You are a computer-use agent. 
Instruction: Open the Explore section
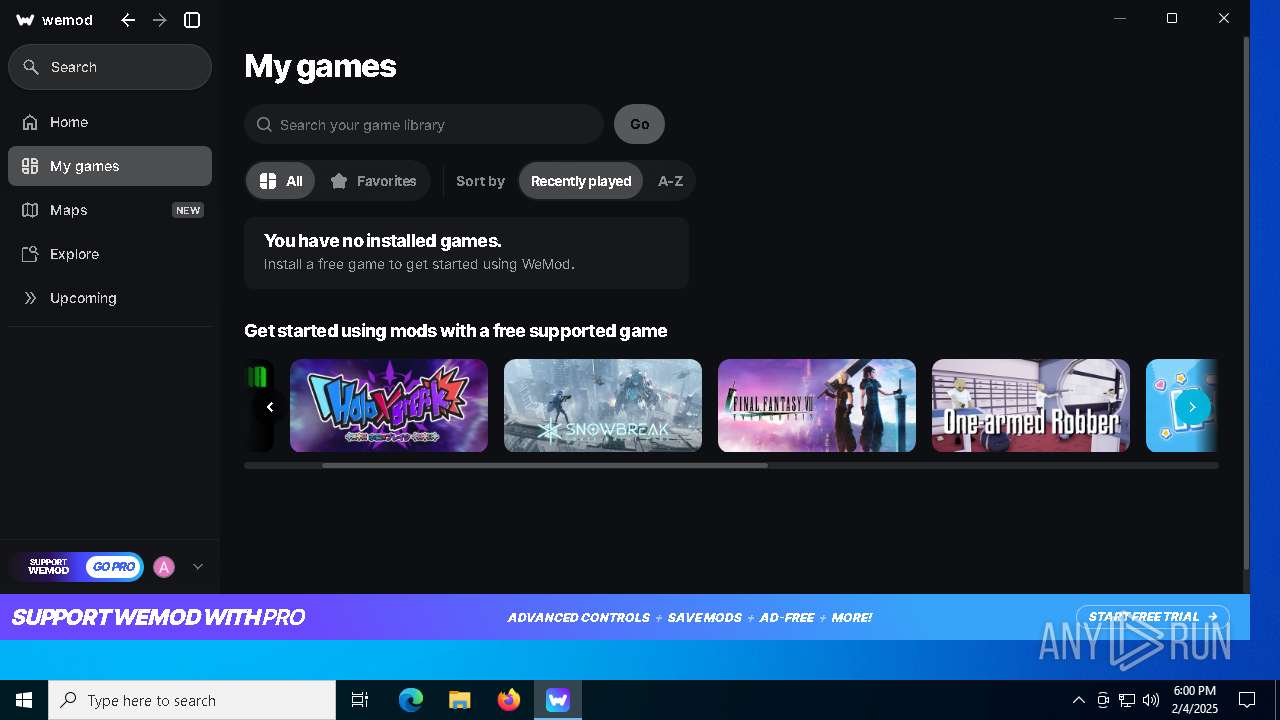(x=110, y=254)
